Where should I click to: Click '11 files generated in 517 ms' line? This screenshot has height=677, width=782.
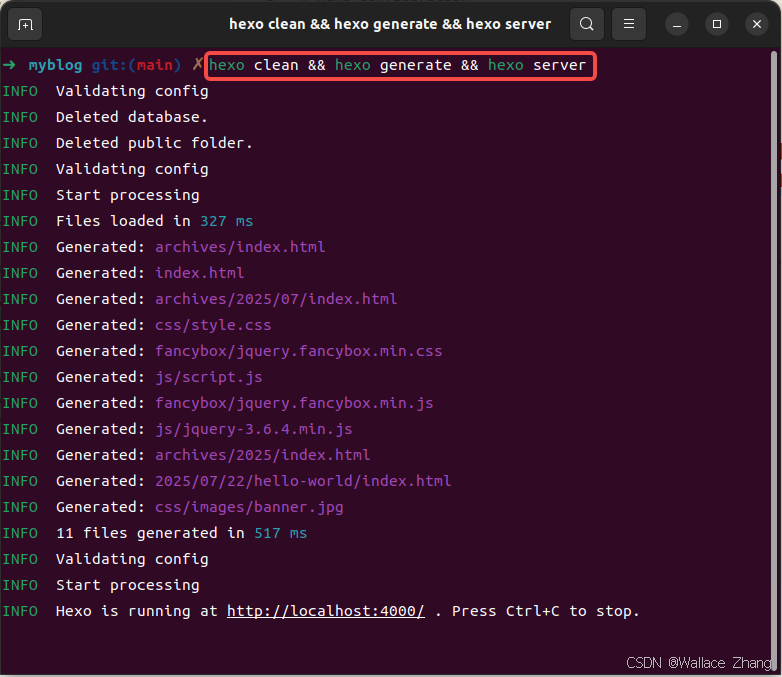point(155,533)
